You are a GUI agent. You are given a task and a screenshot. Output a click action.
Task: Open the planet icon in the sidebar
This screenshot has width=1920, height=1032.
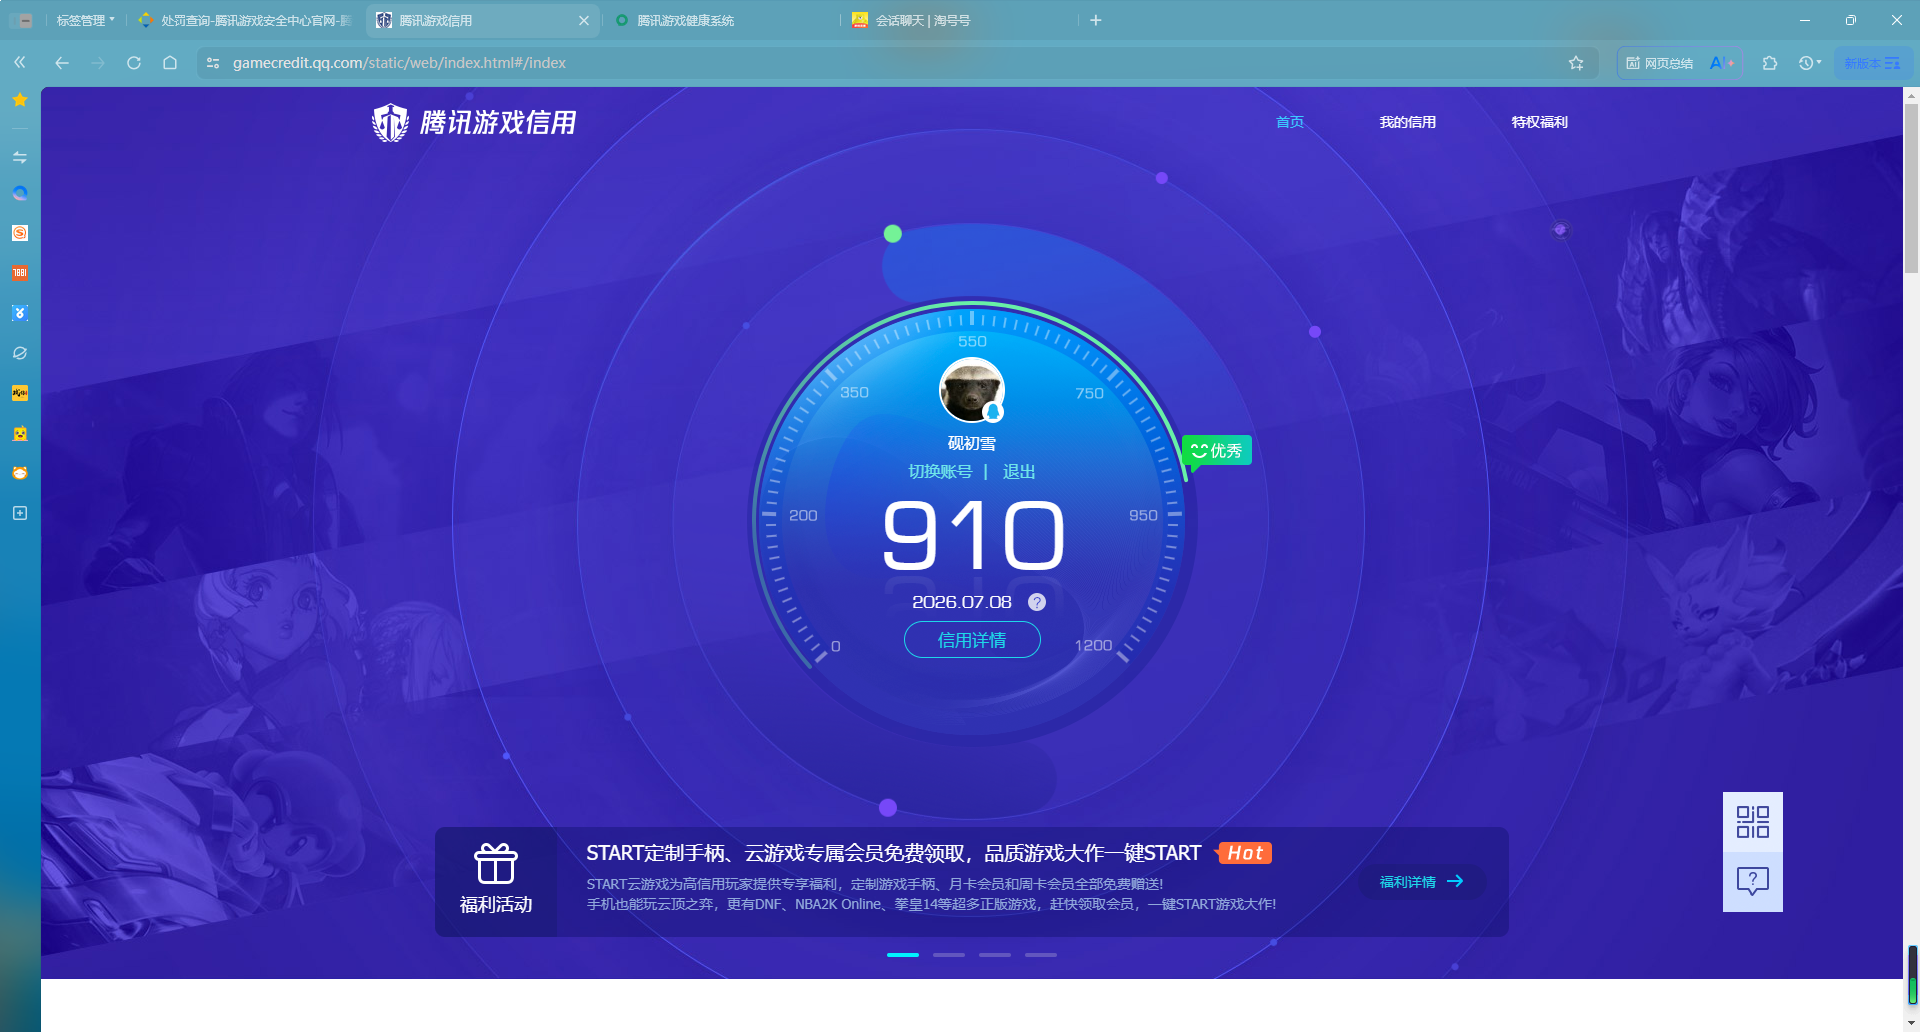(x=20, y=353)
